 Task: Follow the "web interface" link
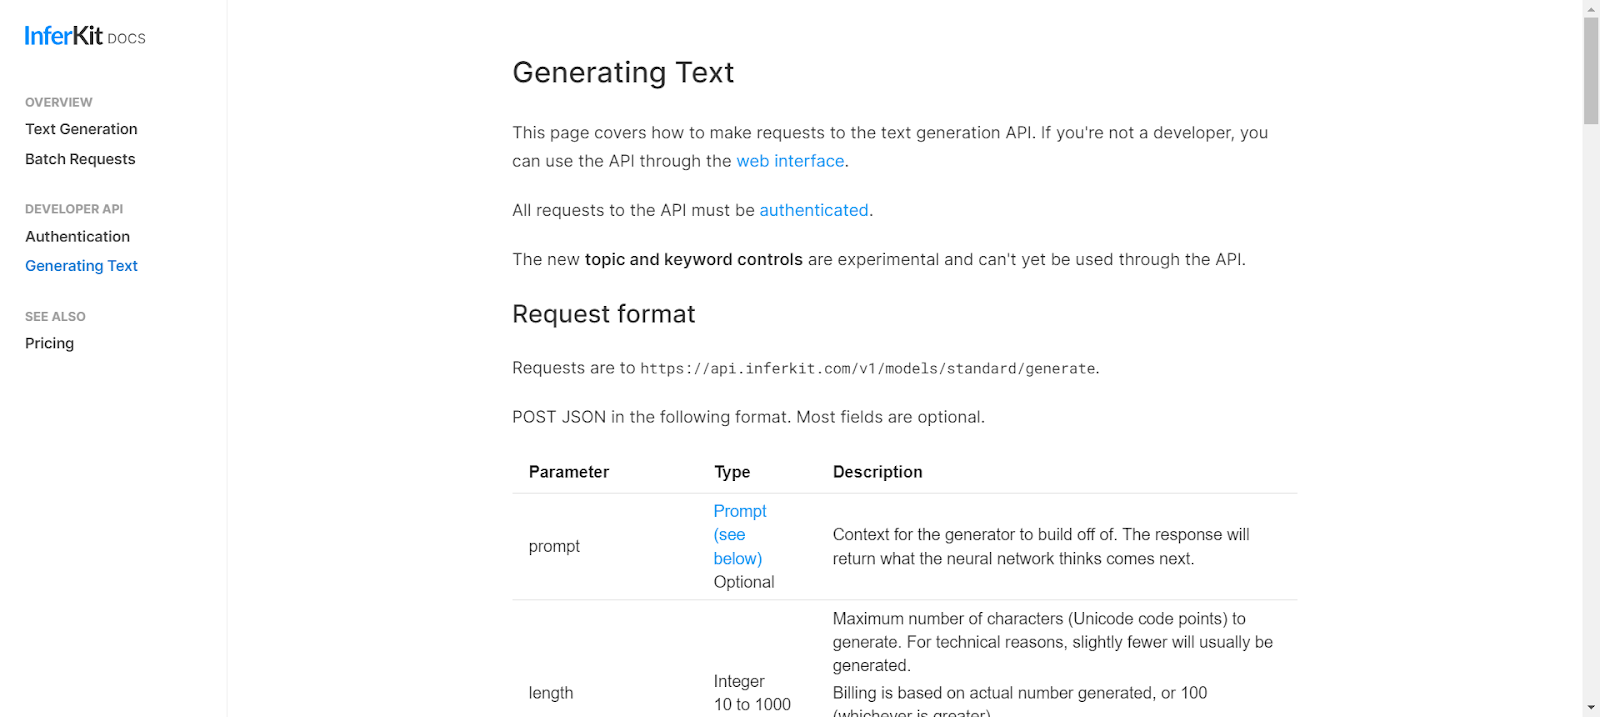[x=790, y=161]
